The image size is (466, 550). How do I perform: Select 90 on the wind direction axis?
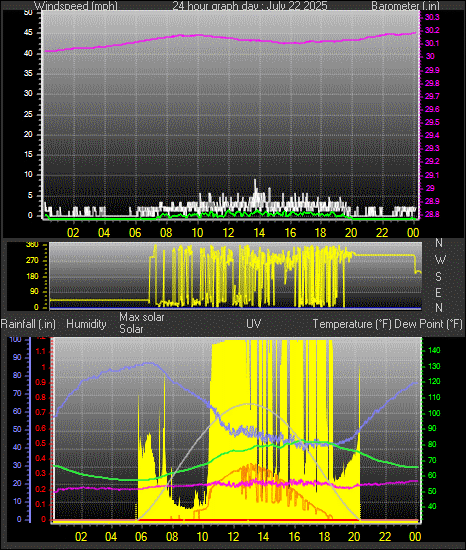click(34, 291)
